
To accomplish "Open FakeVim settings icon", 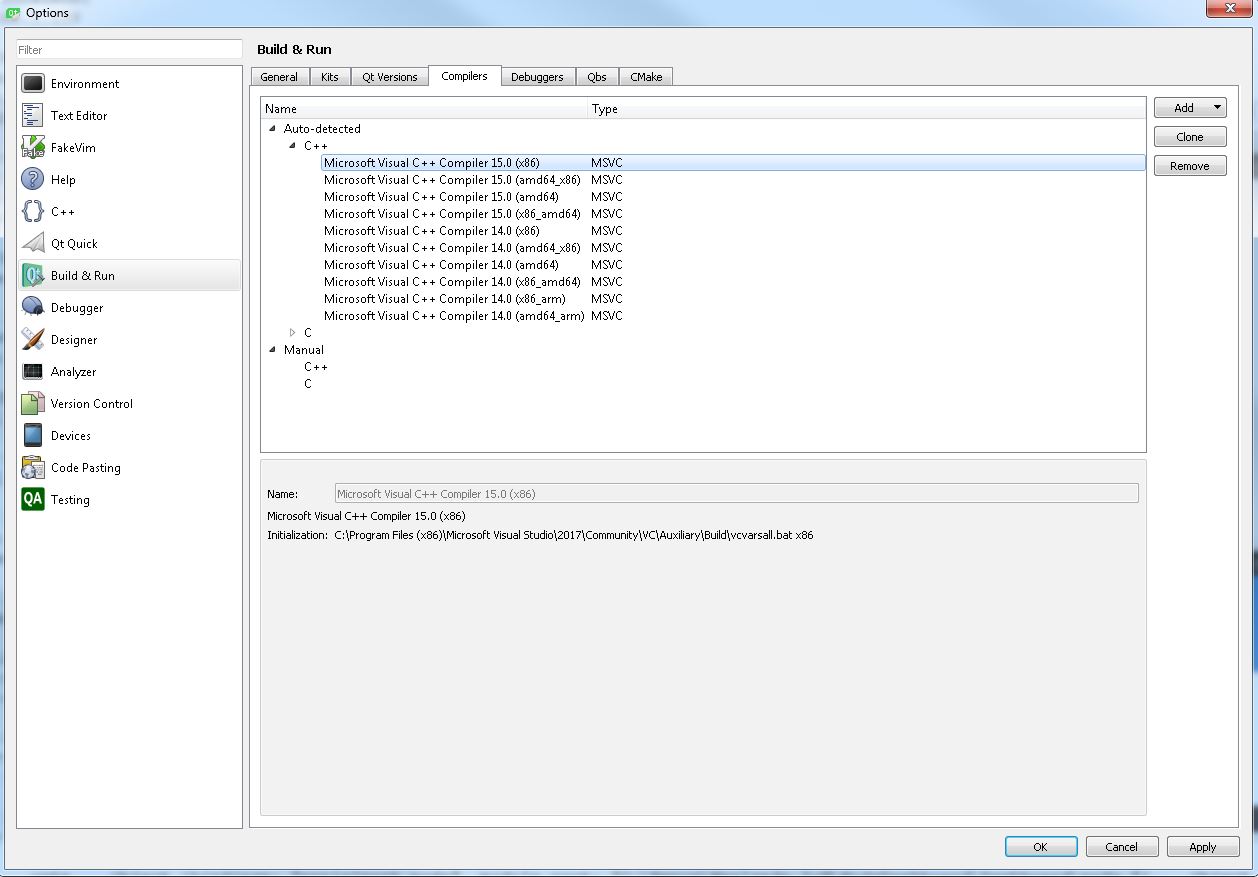I will (33, 148).
